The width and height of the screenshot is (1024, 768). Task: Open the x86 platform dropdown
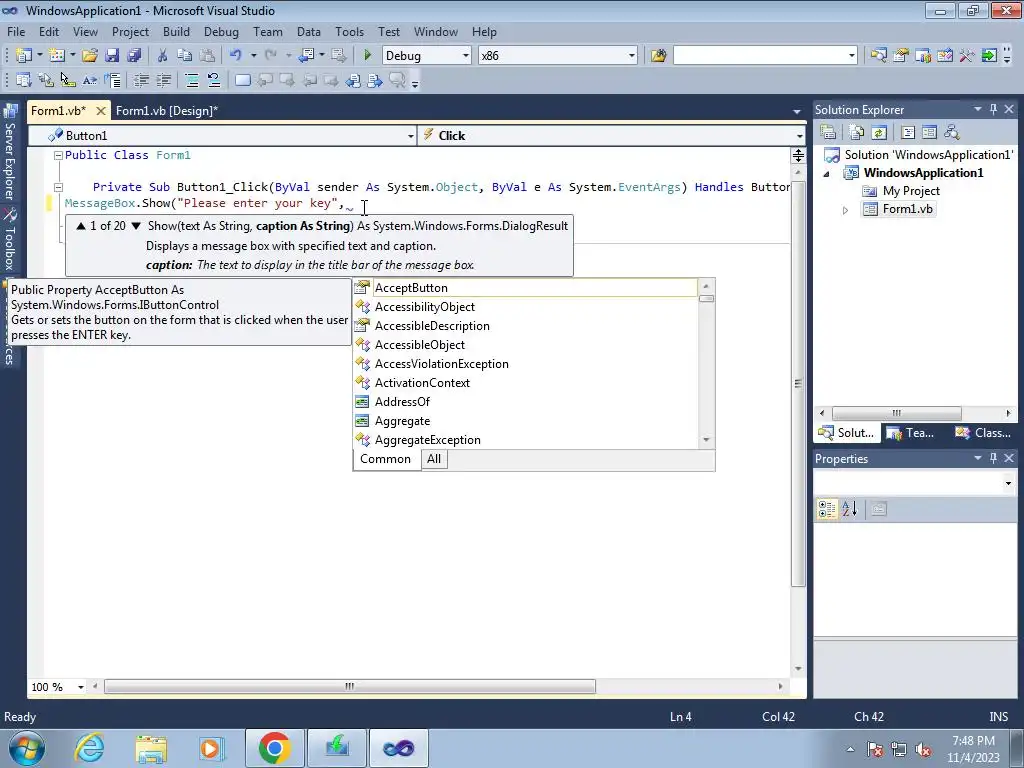(632, 56)
